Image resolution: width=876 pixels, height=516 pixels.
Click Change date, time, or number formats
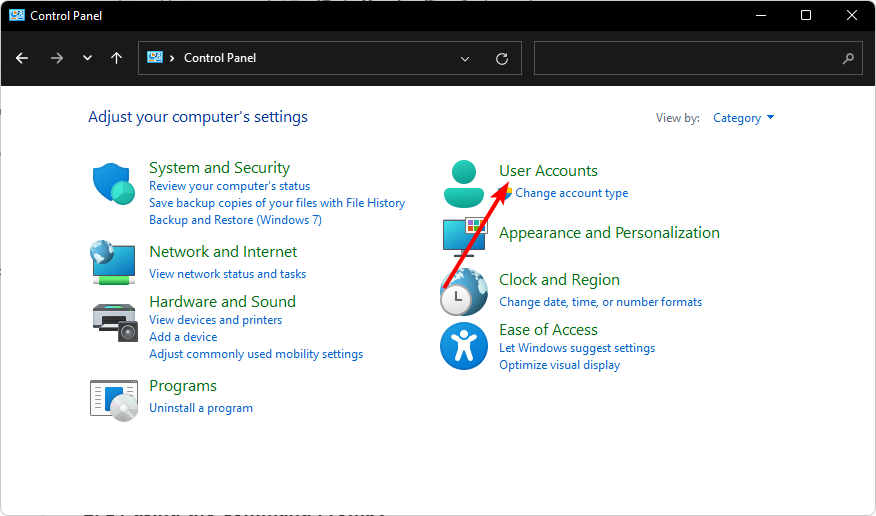click(x=600, y=302)
